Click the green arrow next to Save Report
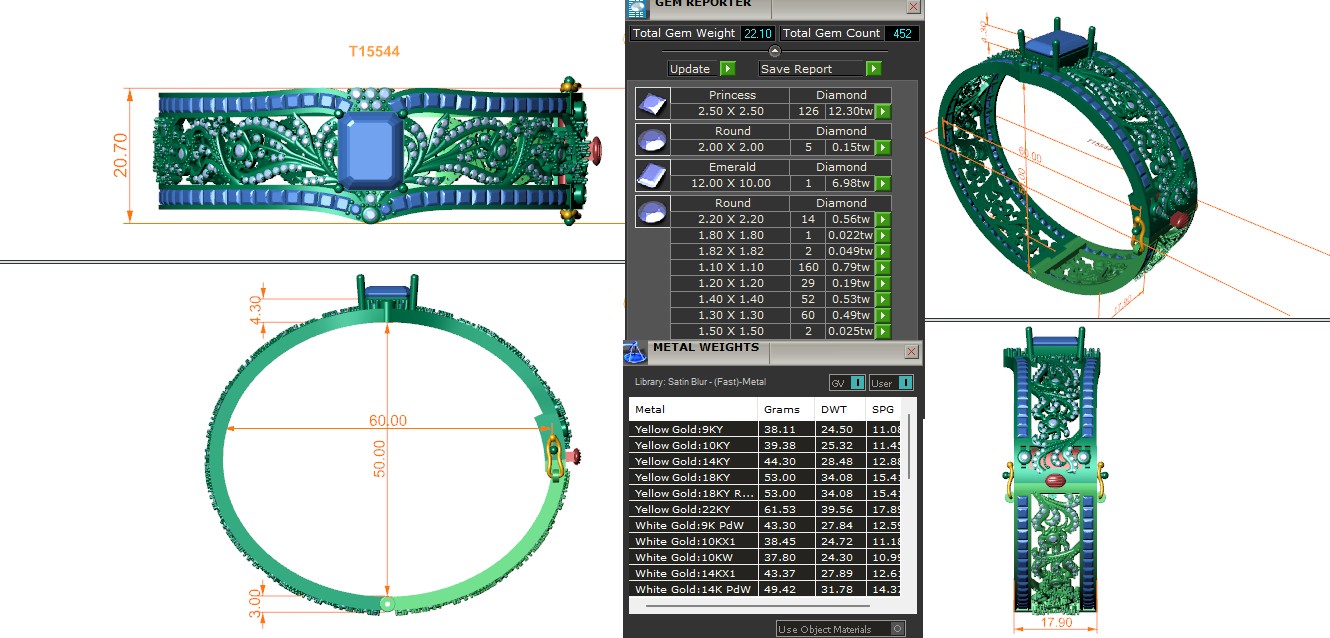The image size is (1330, 638). (x=874, y=69)
